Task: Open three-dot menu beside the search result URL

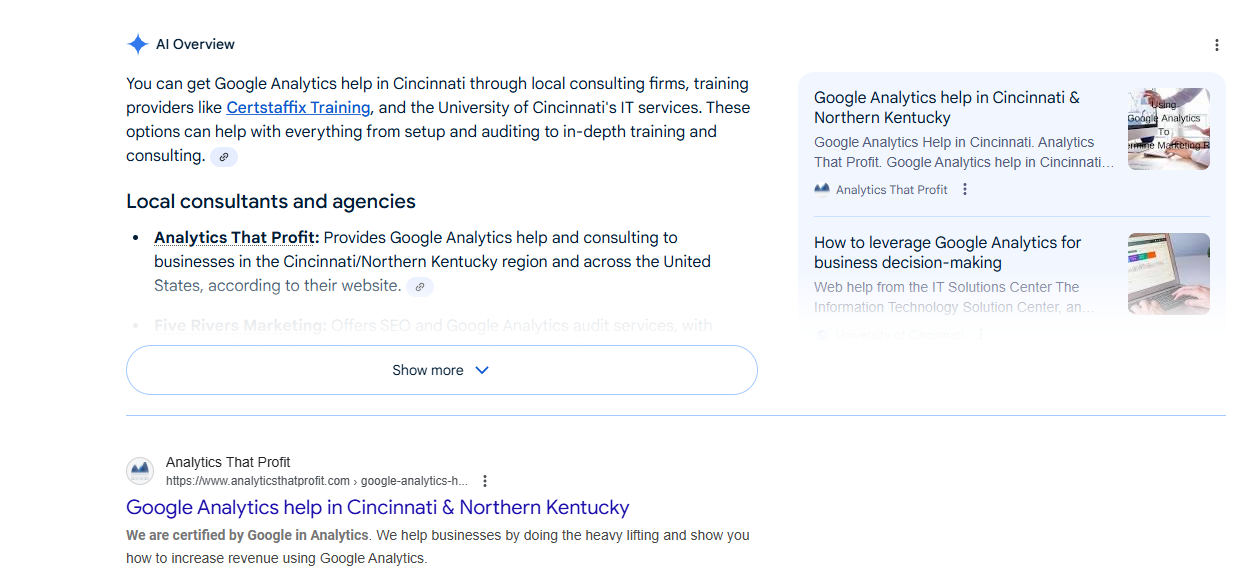Action: coord(485,481)
